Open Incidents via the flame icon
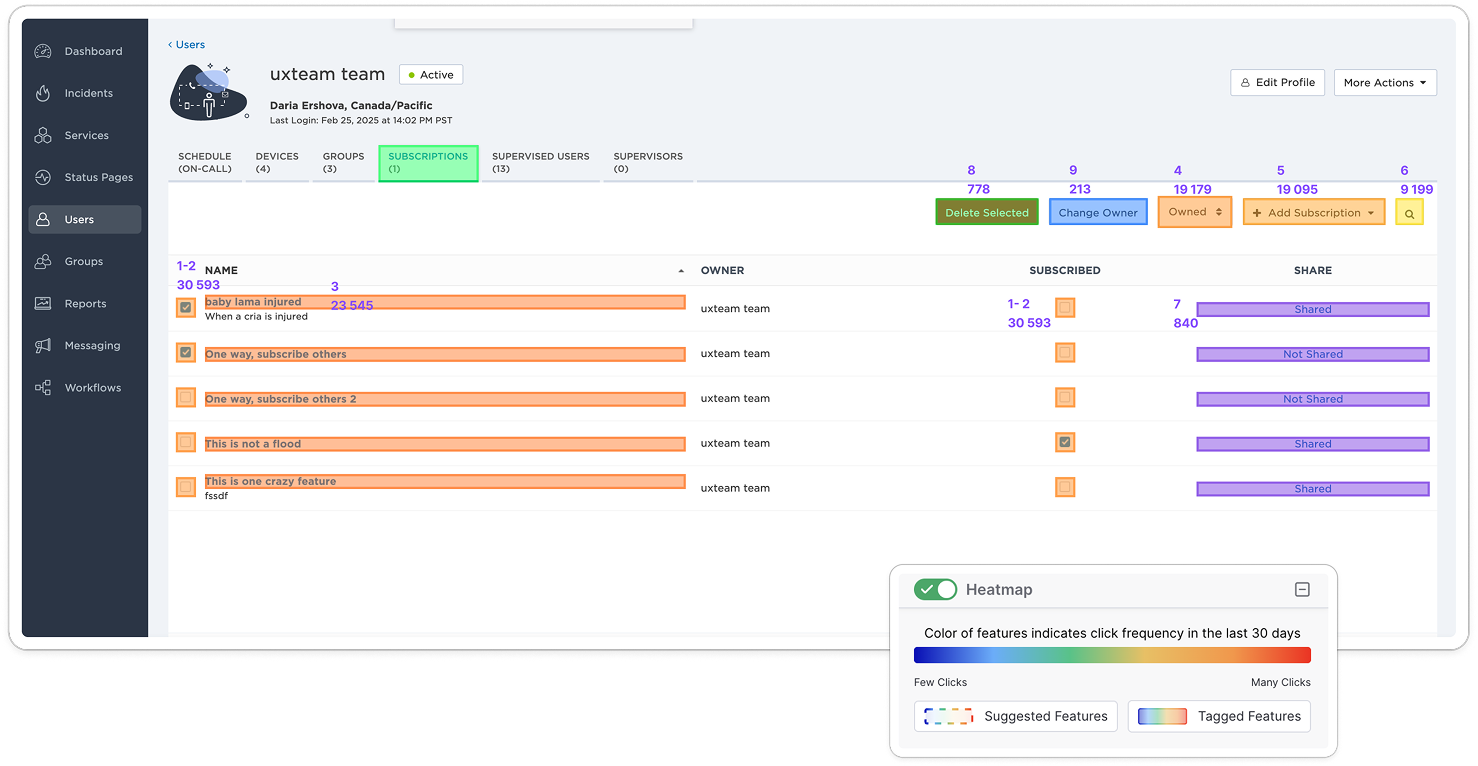The width and height of the screenshot is (1478, 766). [43, 93]
